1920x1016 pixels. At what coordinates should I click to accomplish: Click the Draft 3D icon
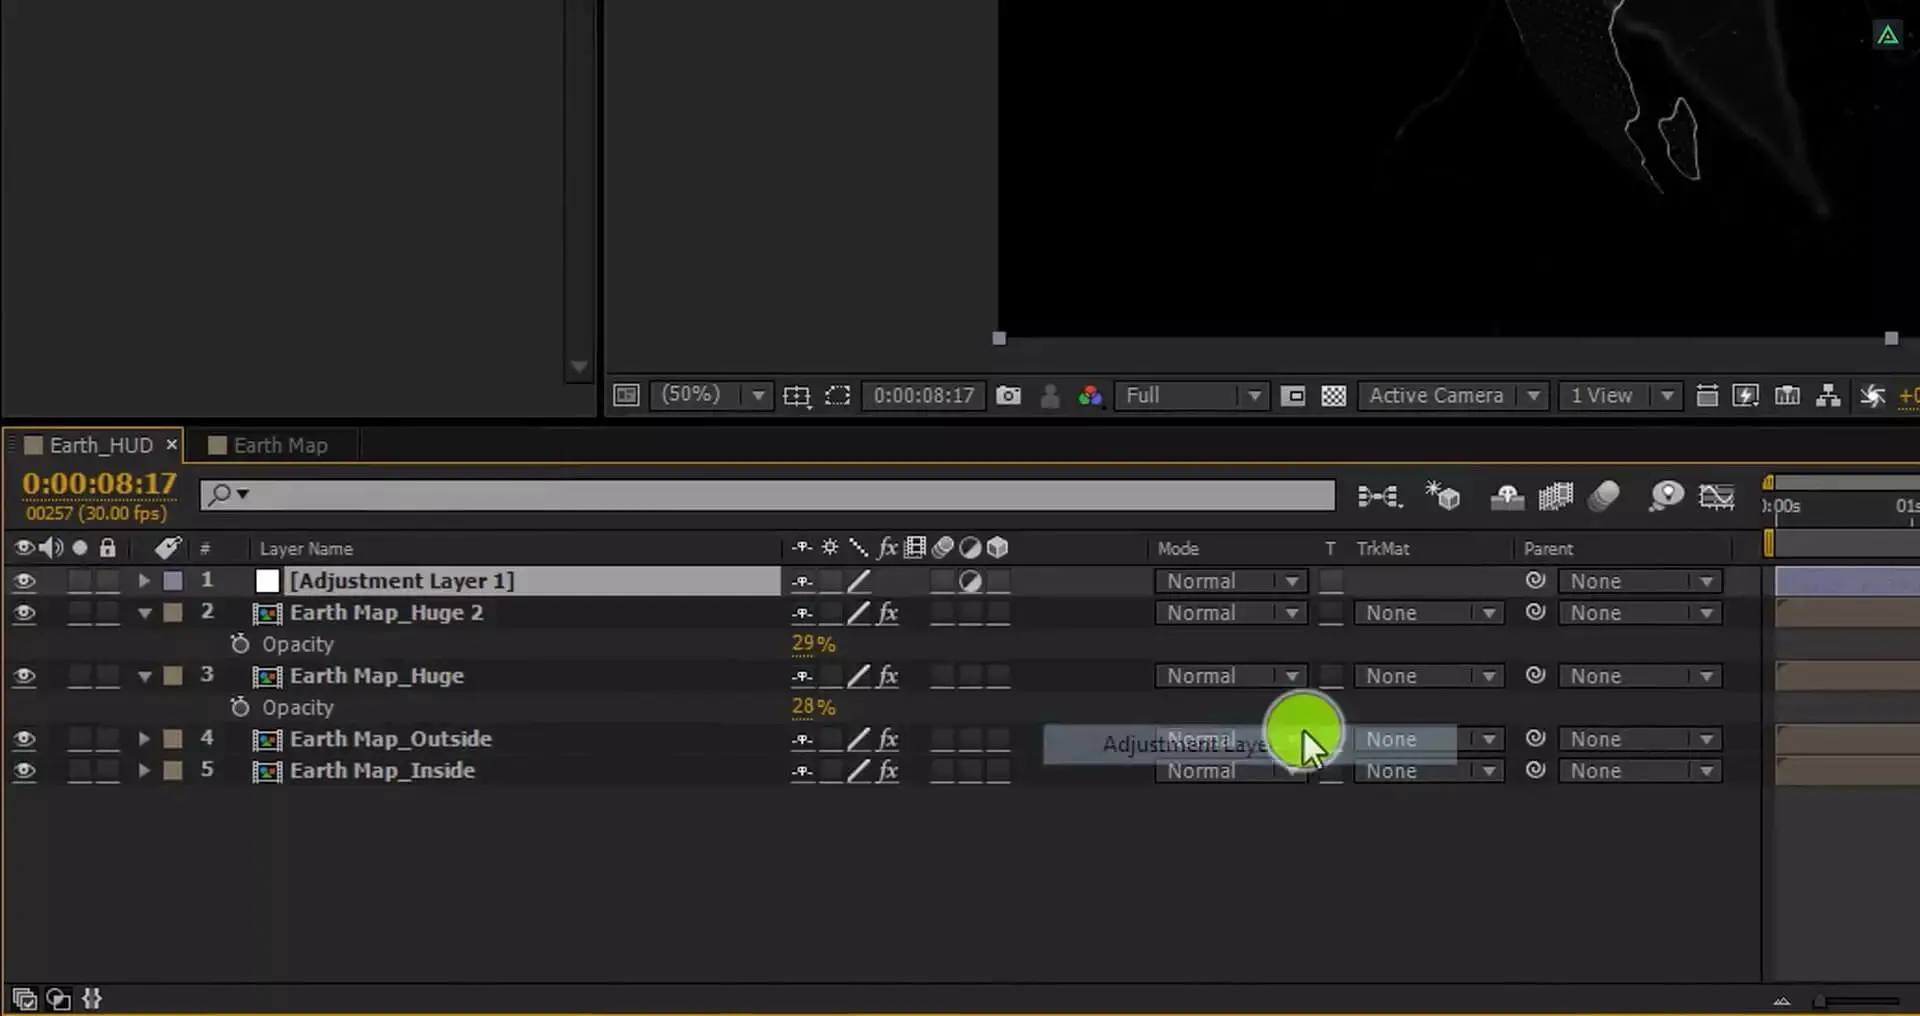[1443, 495]
